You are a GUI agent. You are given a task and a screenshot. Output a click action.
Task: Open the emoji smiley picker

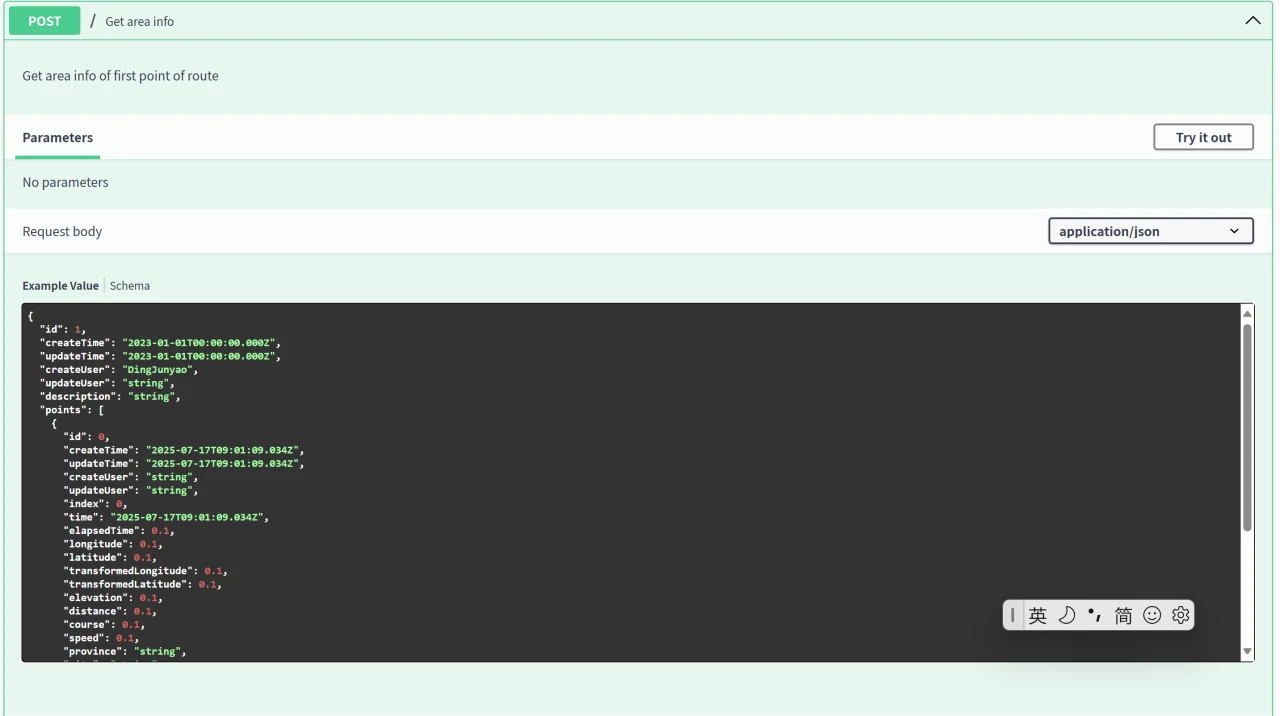(x=1152, y=616)
